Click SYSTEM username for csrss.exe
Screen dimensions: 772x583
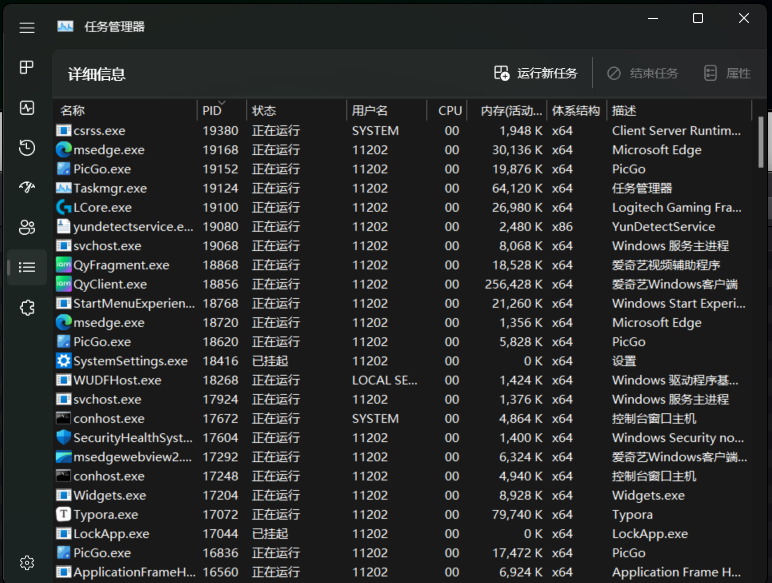click(x=375, y=130)
